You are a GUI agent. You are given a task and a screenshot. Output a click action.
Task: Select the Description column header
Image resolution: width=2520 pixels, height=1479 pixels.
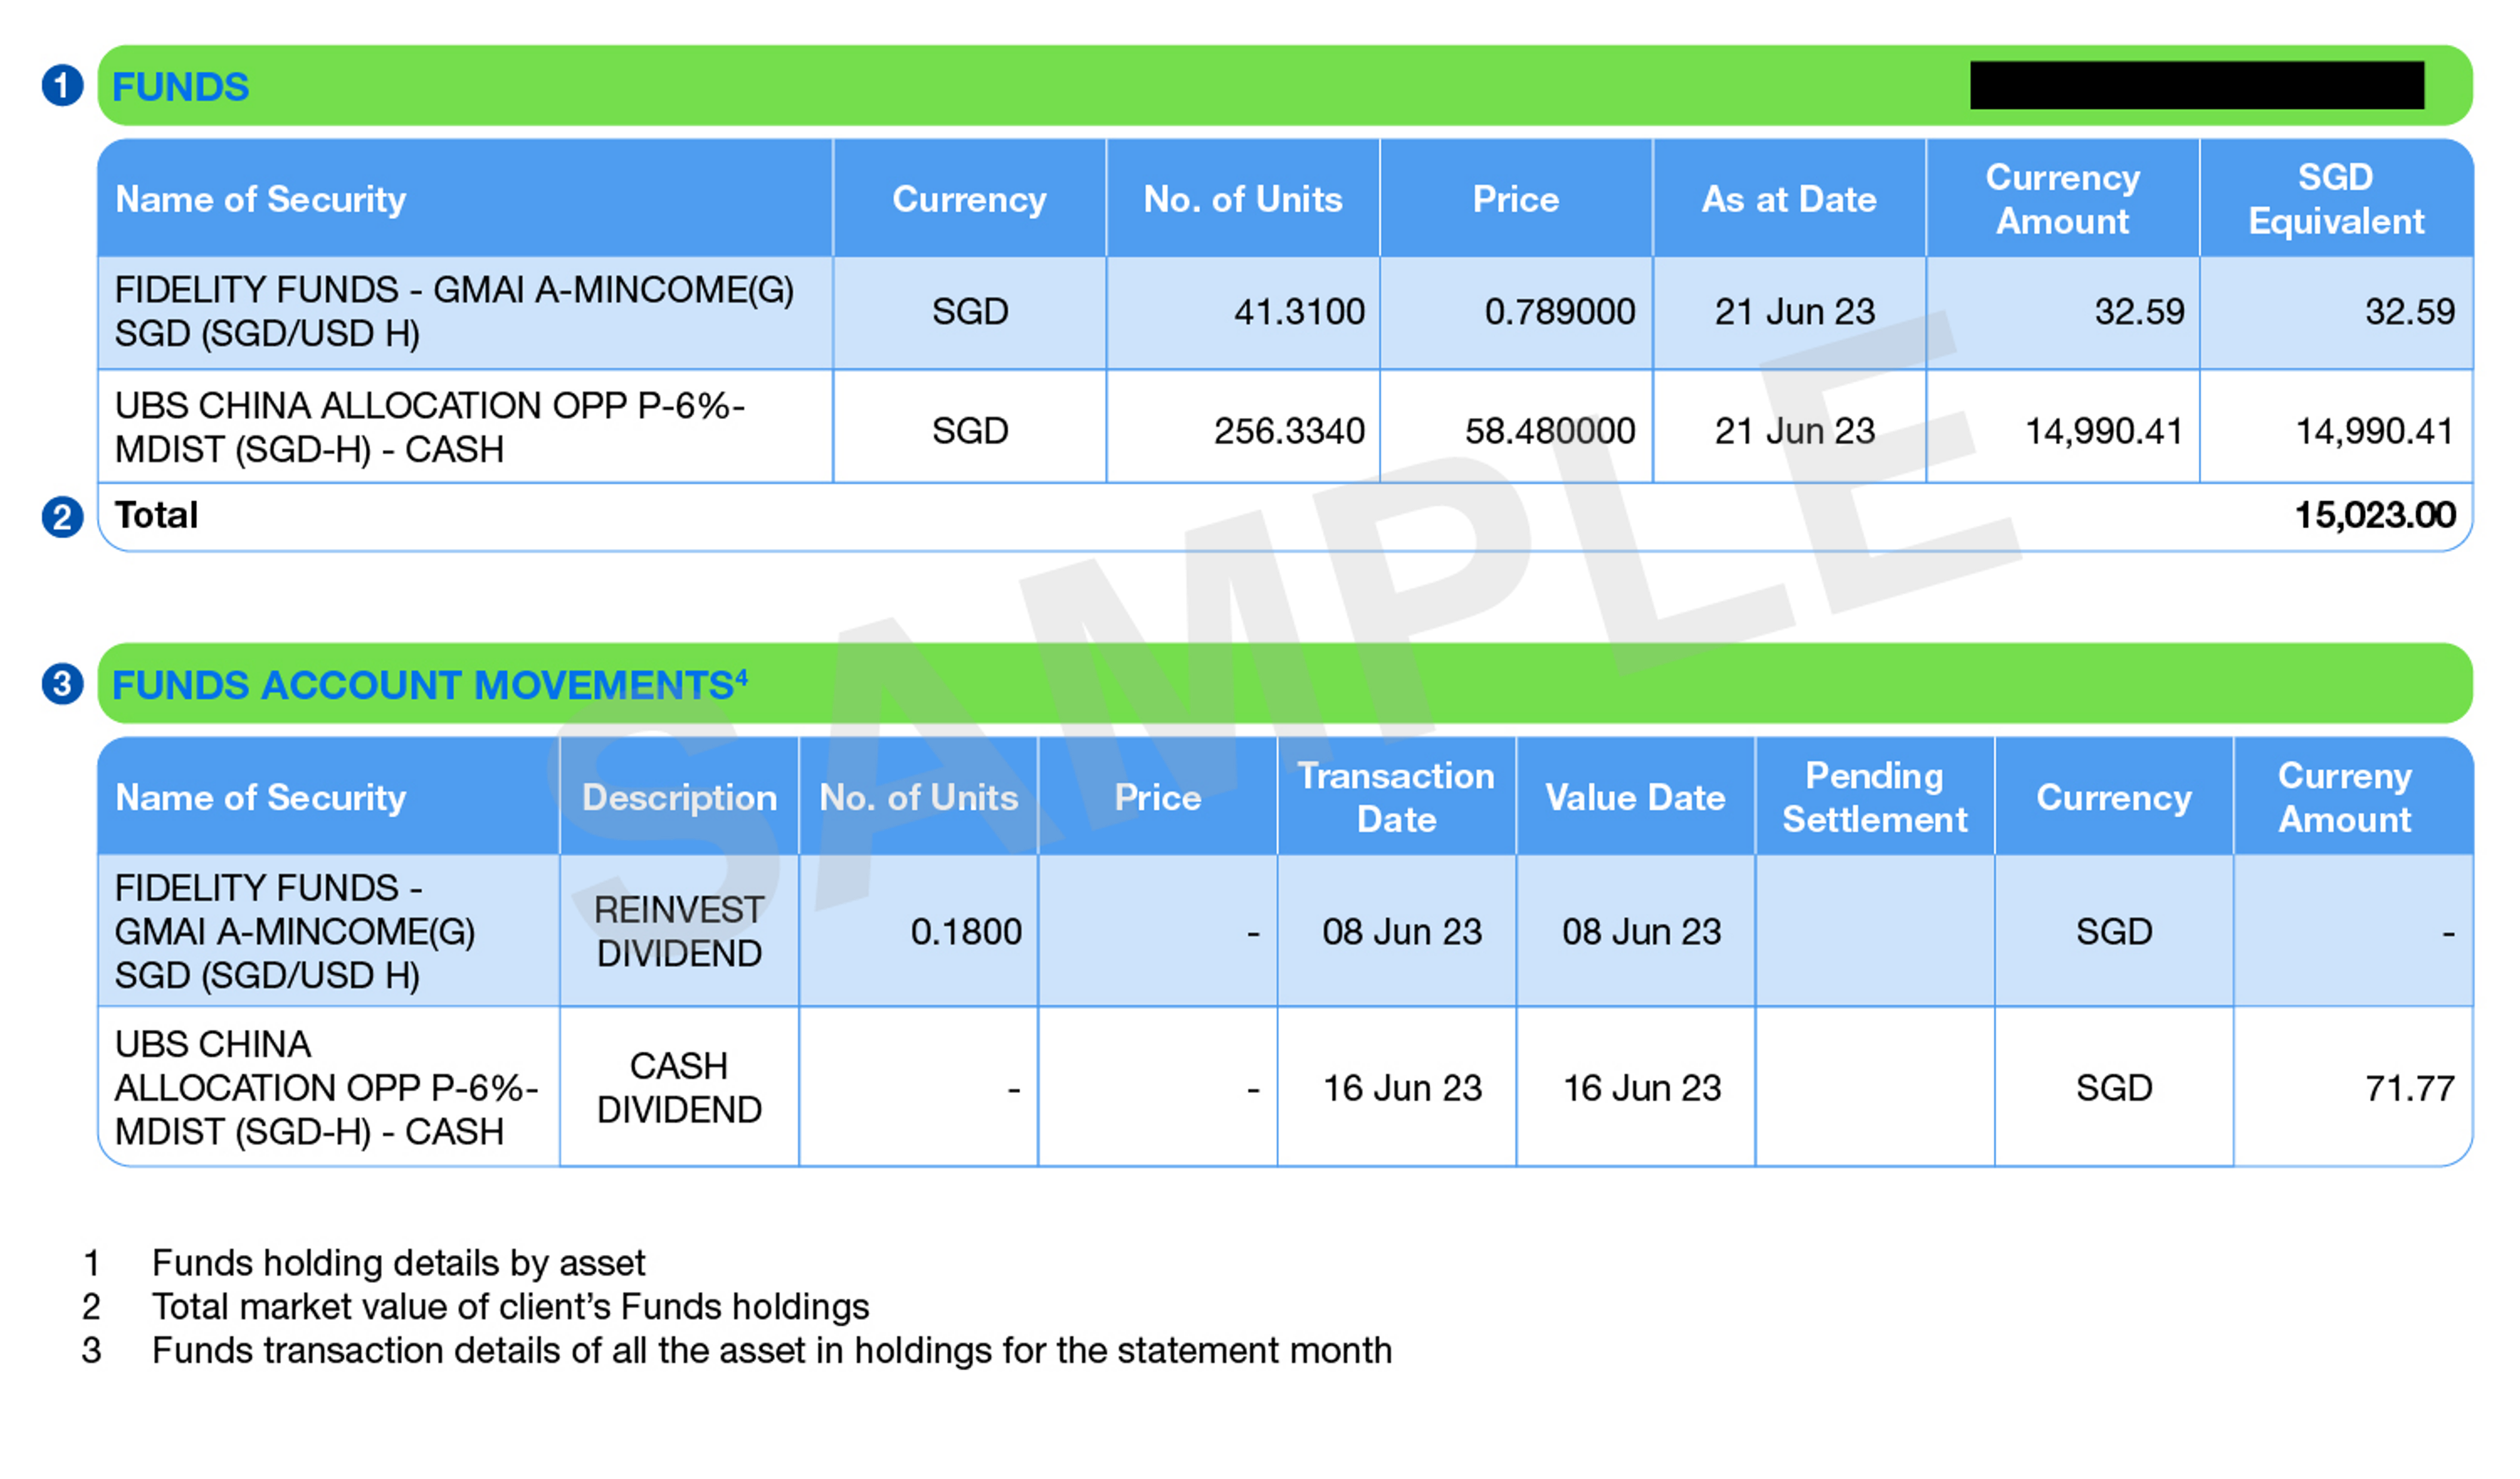point(679,798)
